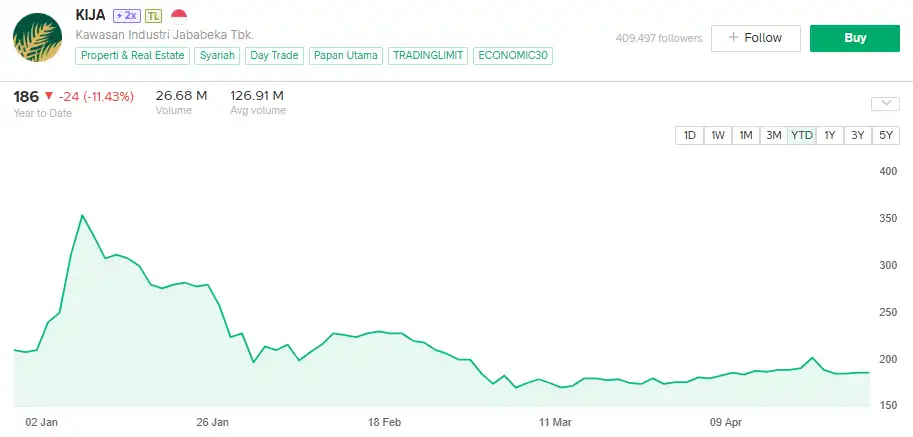Image resolution: width=913 pixels, height=437 pixels.
Task: Click the Indonesia flag icon
Action: point(179,16)
